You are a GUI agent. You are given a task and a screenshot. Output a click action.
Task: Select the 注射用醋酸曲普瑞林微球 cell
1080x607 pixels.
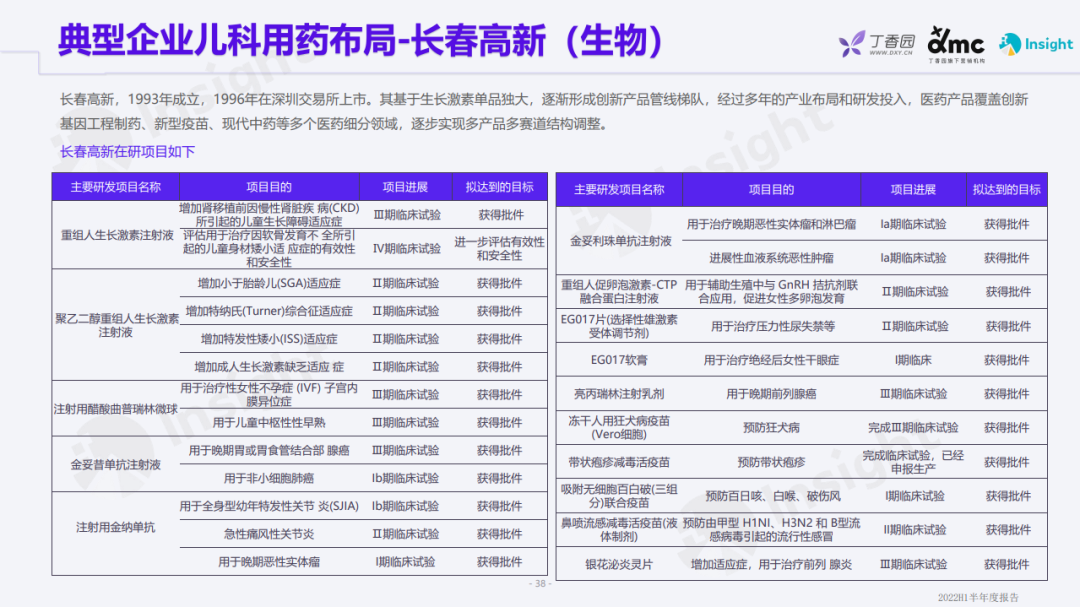tap(116, 409)
